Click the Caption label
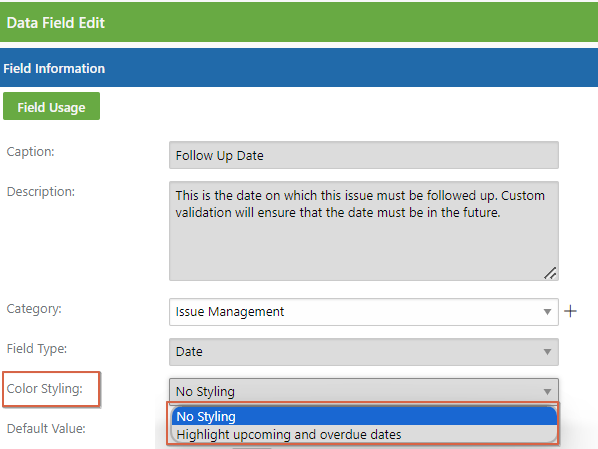 tap(31, 152)
